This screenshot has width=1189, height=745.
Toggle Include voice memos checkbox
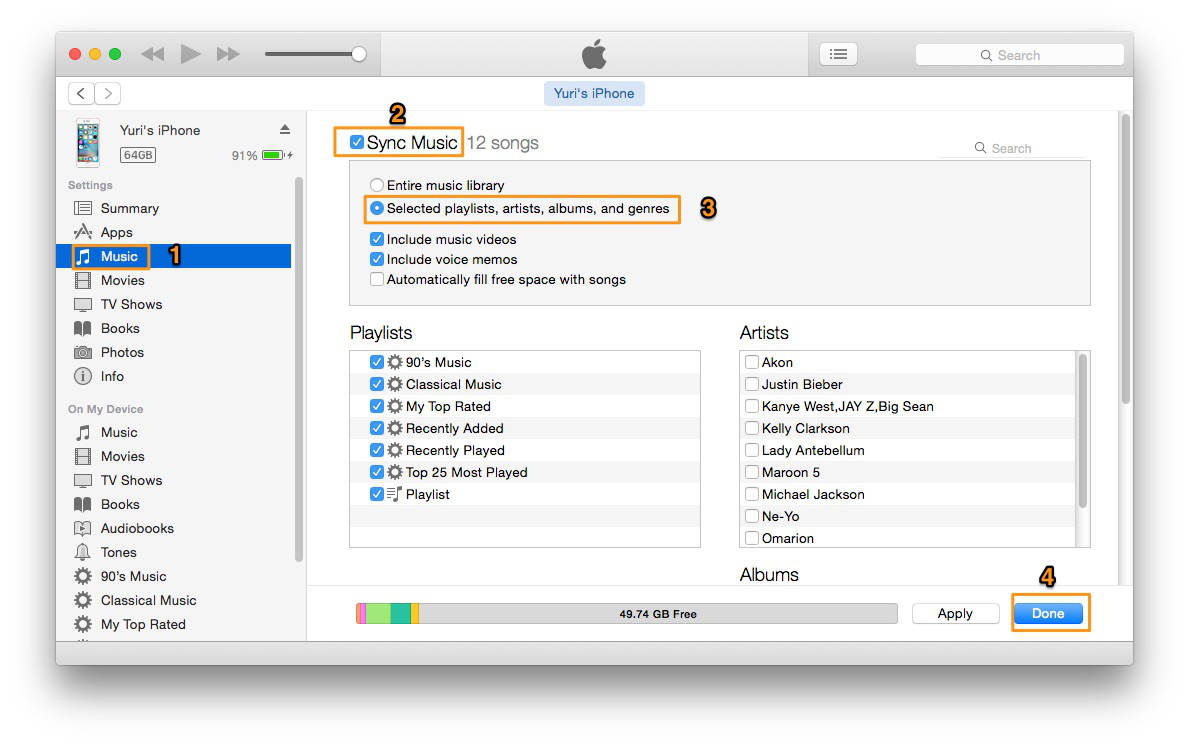tap(376, 259)
